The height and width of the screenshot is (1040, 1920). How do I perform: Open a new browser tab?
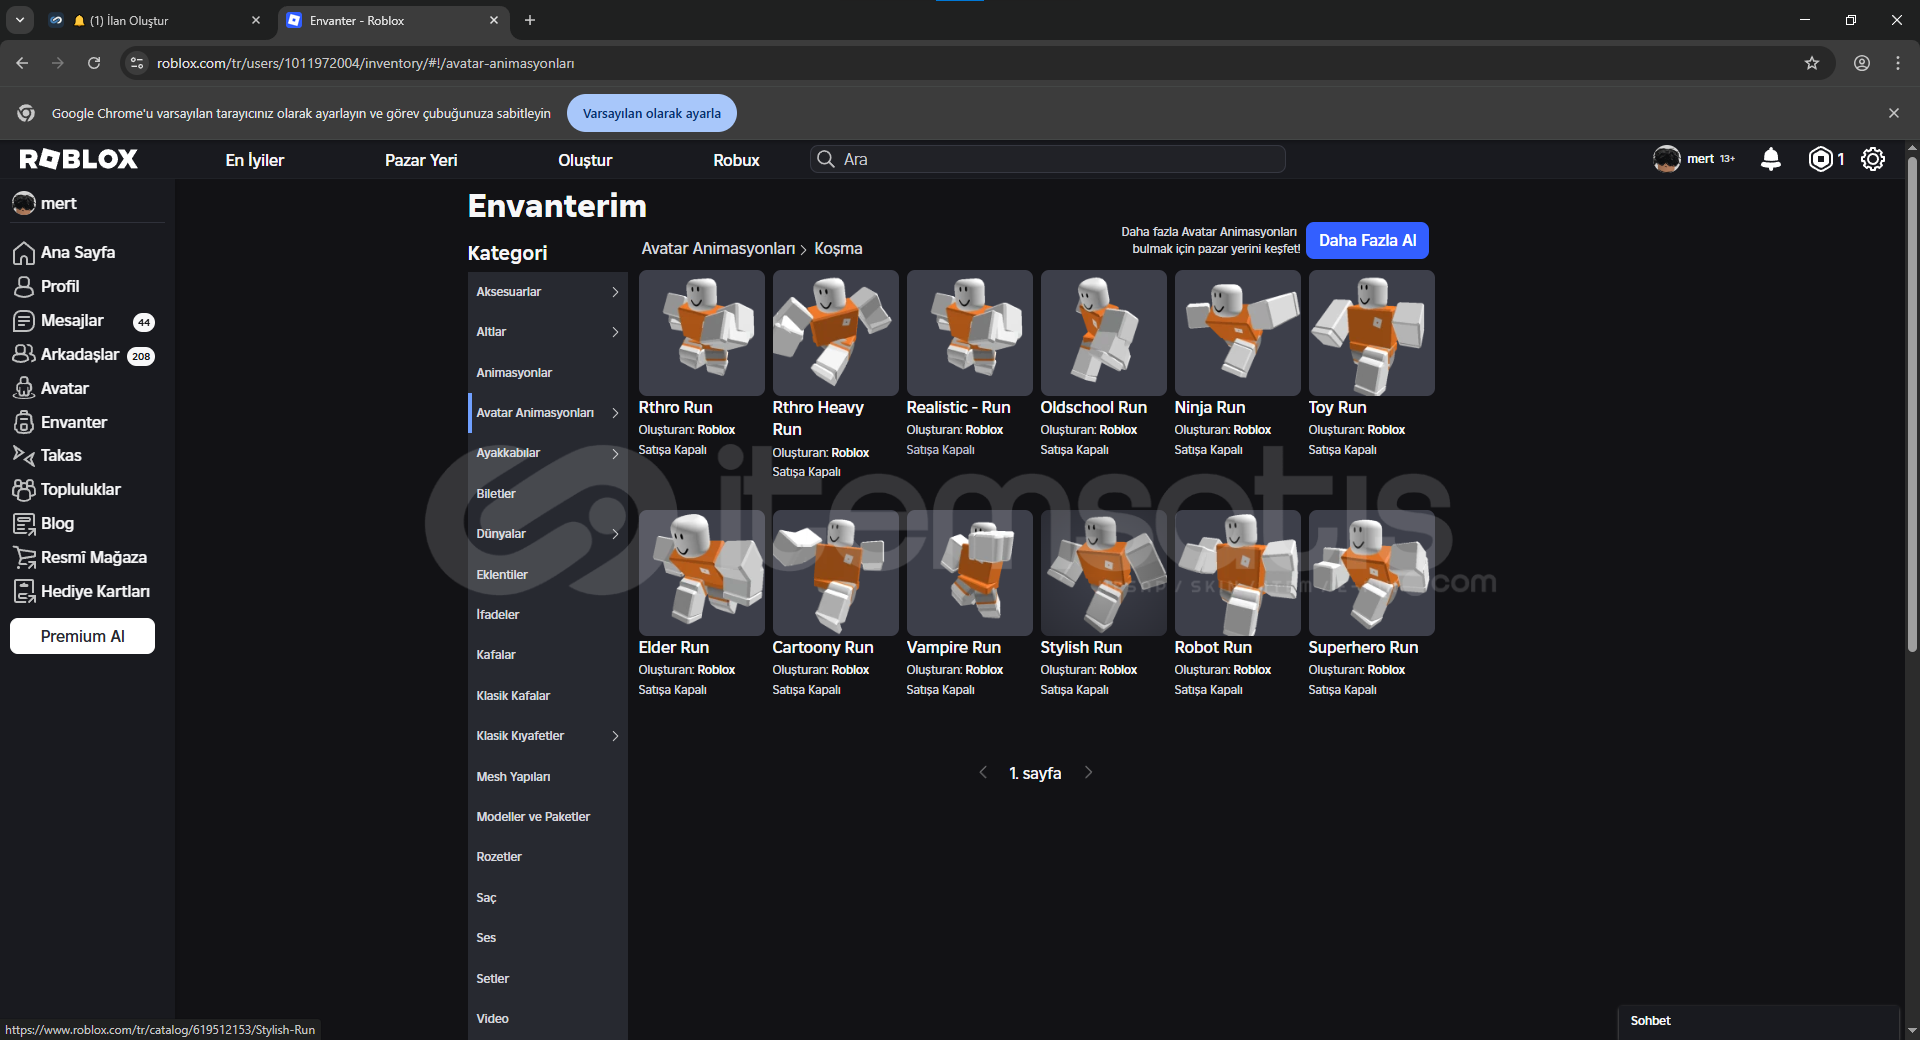pos(530,20)
